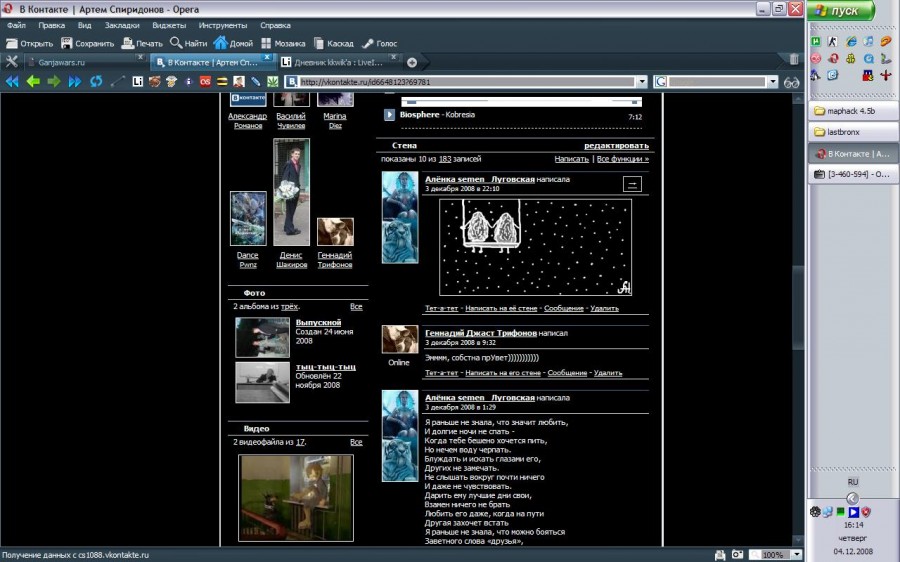900x562 pixels.
Task: Open the Правка menu
Action: click(x=52, y=25)
